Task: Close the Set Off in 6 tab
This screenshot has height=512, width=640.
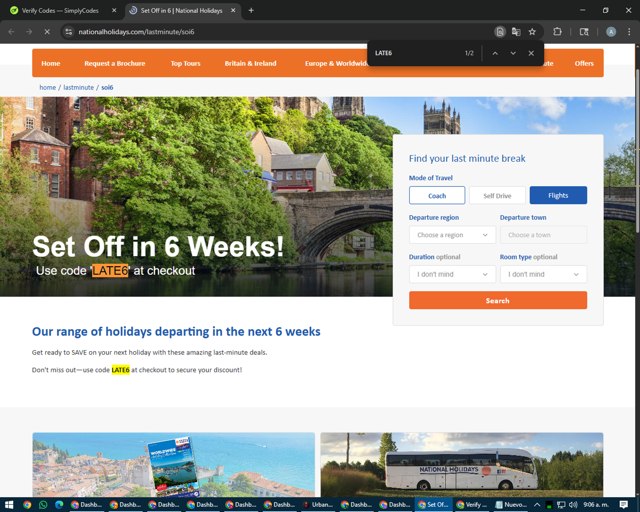Action: point(233,11)
